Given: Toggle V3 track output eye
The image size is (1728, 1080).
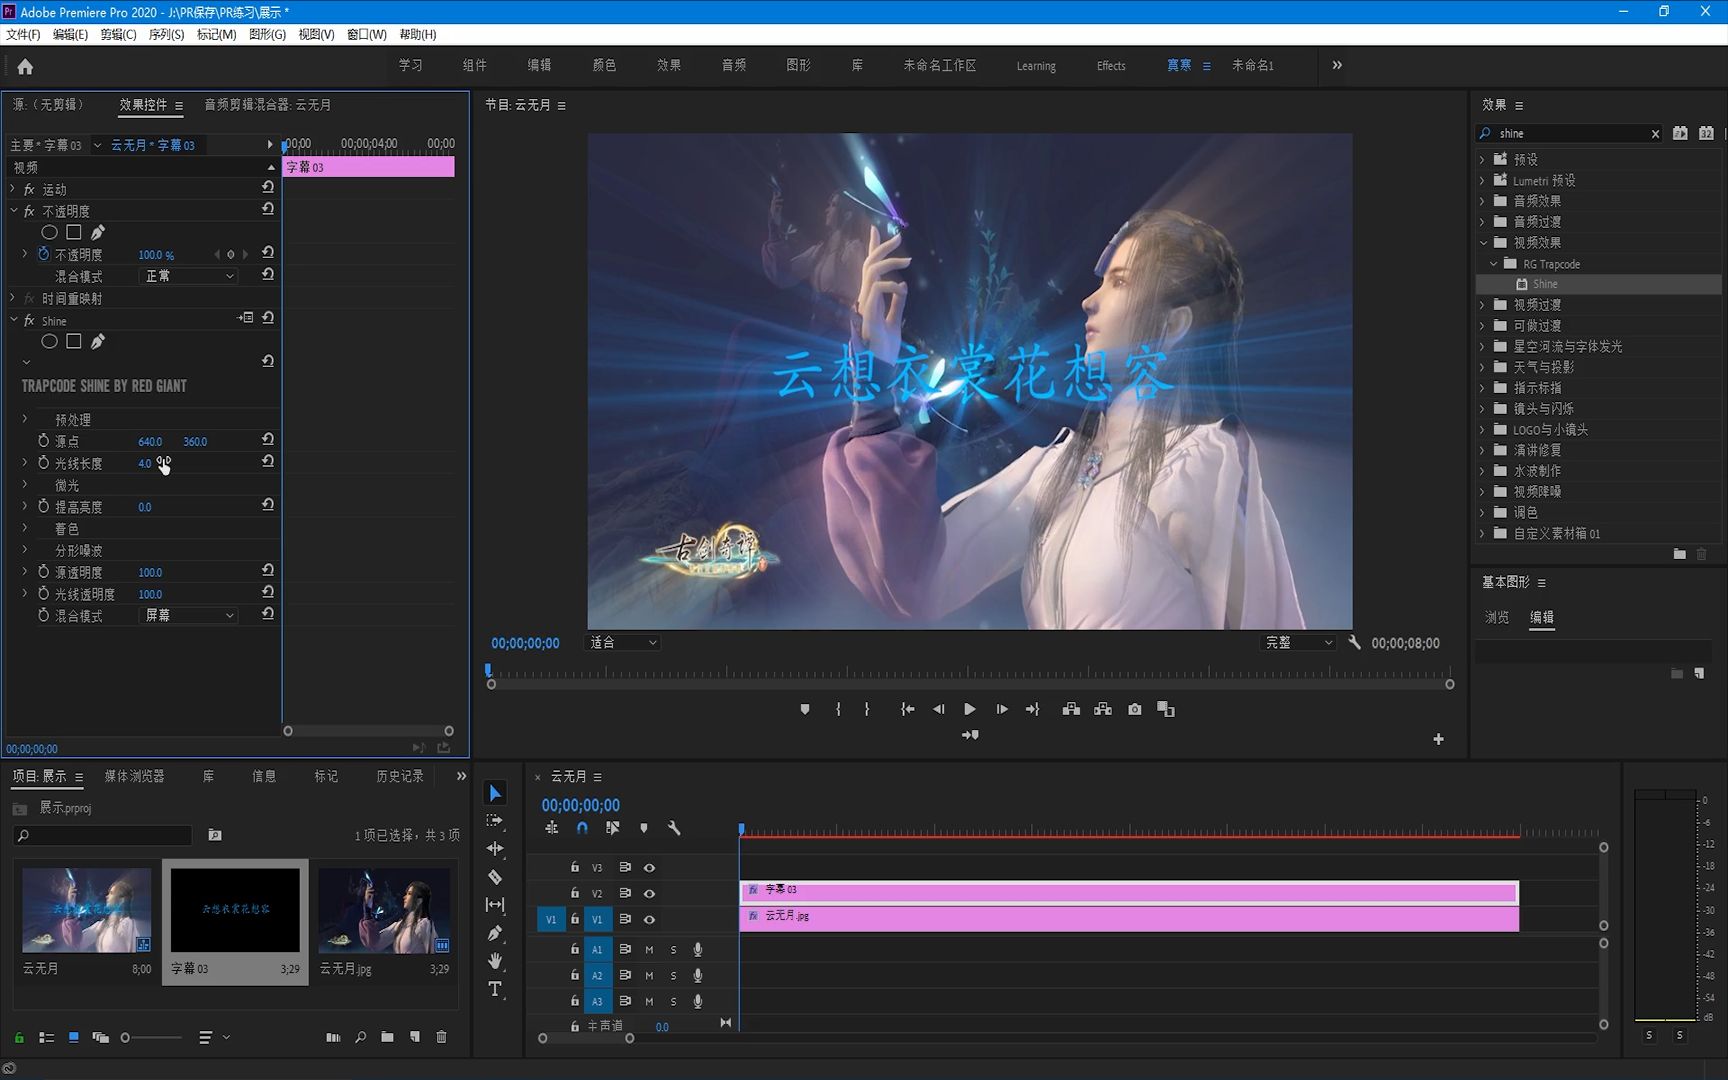Looking at the screenshot, I should (x=649, y=868).
